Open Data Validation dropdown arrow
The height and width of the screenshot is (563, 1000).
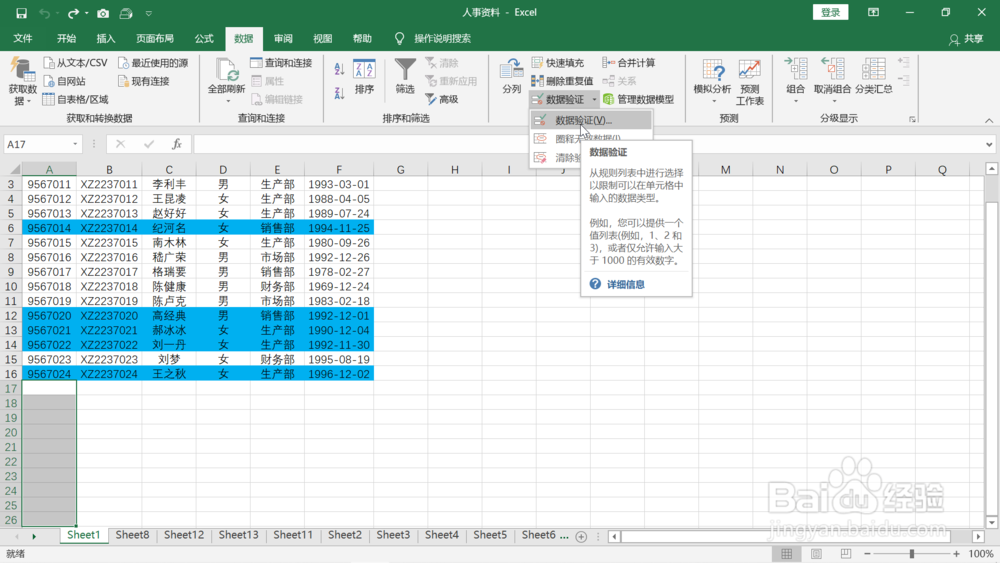[594, 99]
